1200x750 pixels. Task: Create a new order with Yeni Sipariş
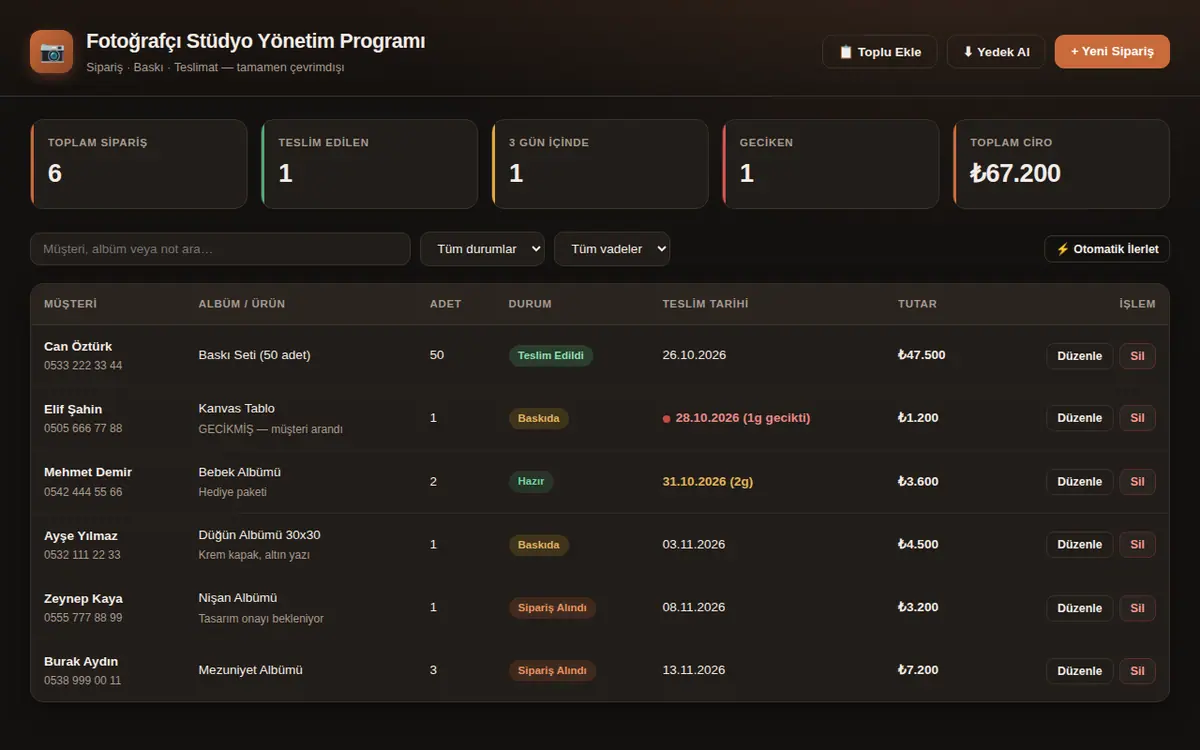(1112, 52)
